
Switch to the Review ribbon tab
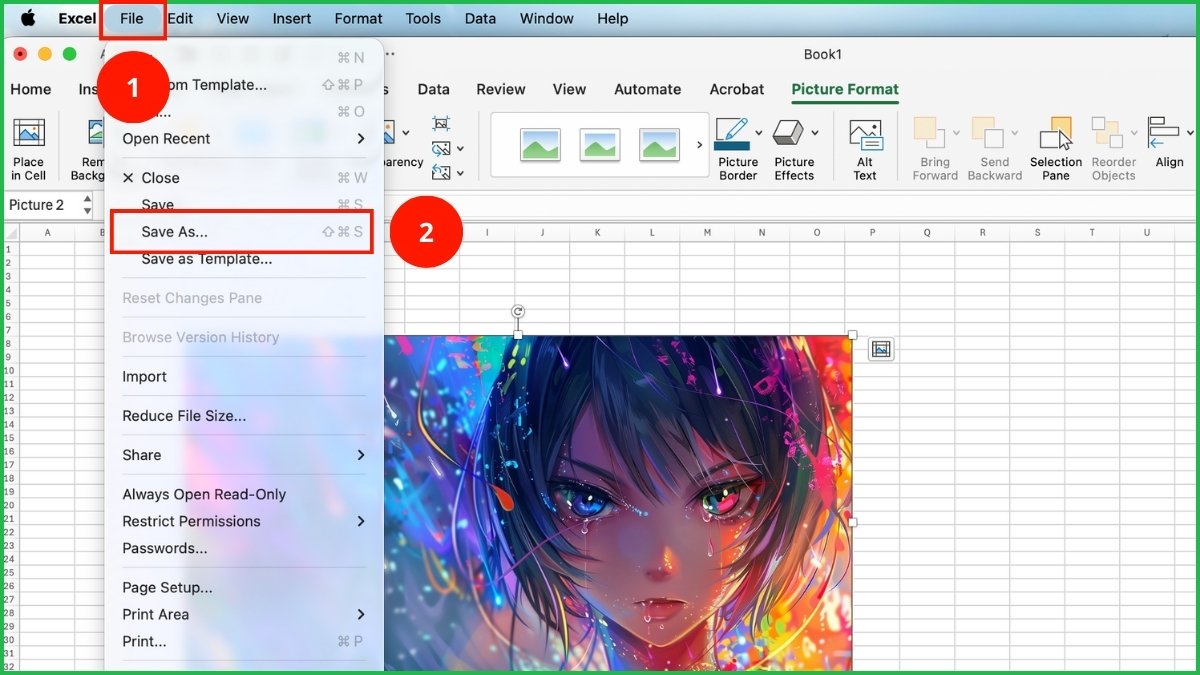(x=500, y=89)
